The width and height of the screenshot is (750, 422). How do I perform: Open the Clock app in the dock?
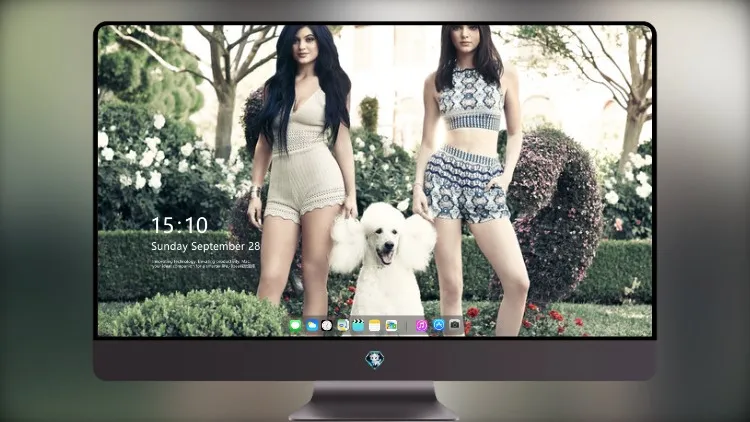(x=327, y=326)
